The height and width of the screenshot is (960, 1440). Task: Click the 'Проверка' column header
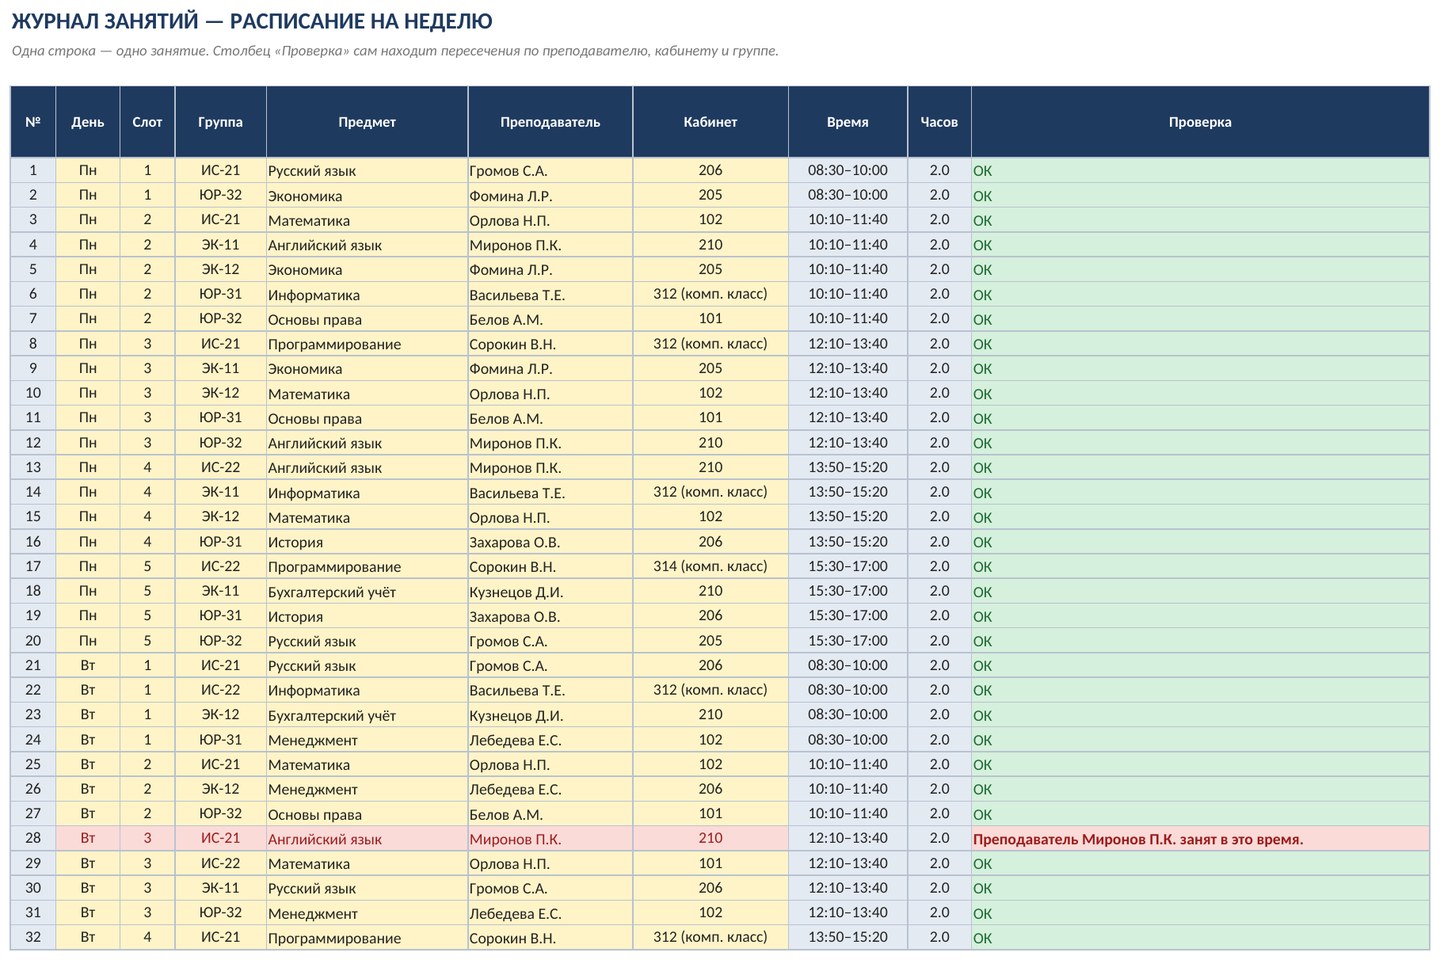coord(1200,122)
